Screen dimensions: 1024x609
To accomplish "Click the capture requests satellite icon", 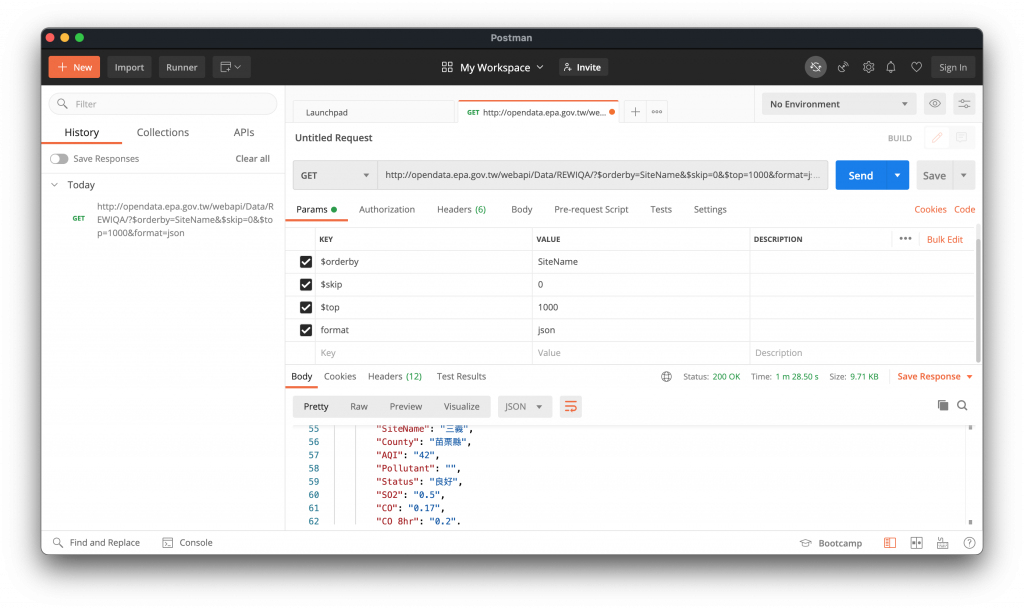I will (843, 67).
